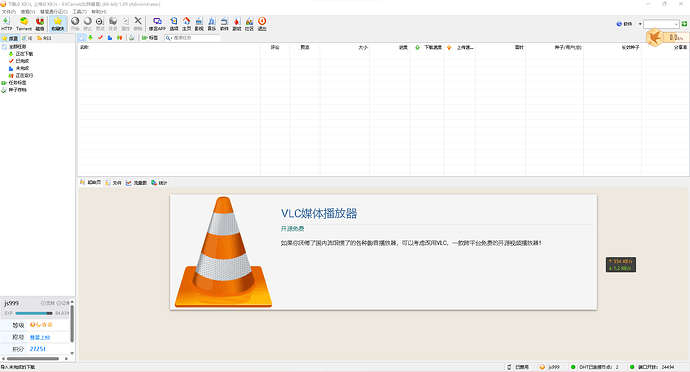Viewport: 690px width, 372px height.
Task: Switch to the Statistics bottom tab
Action: click(159, 182)
